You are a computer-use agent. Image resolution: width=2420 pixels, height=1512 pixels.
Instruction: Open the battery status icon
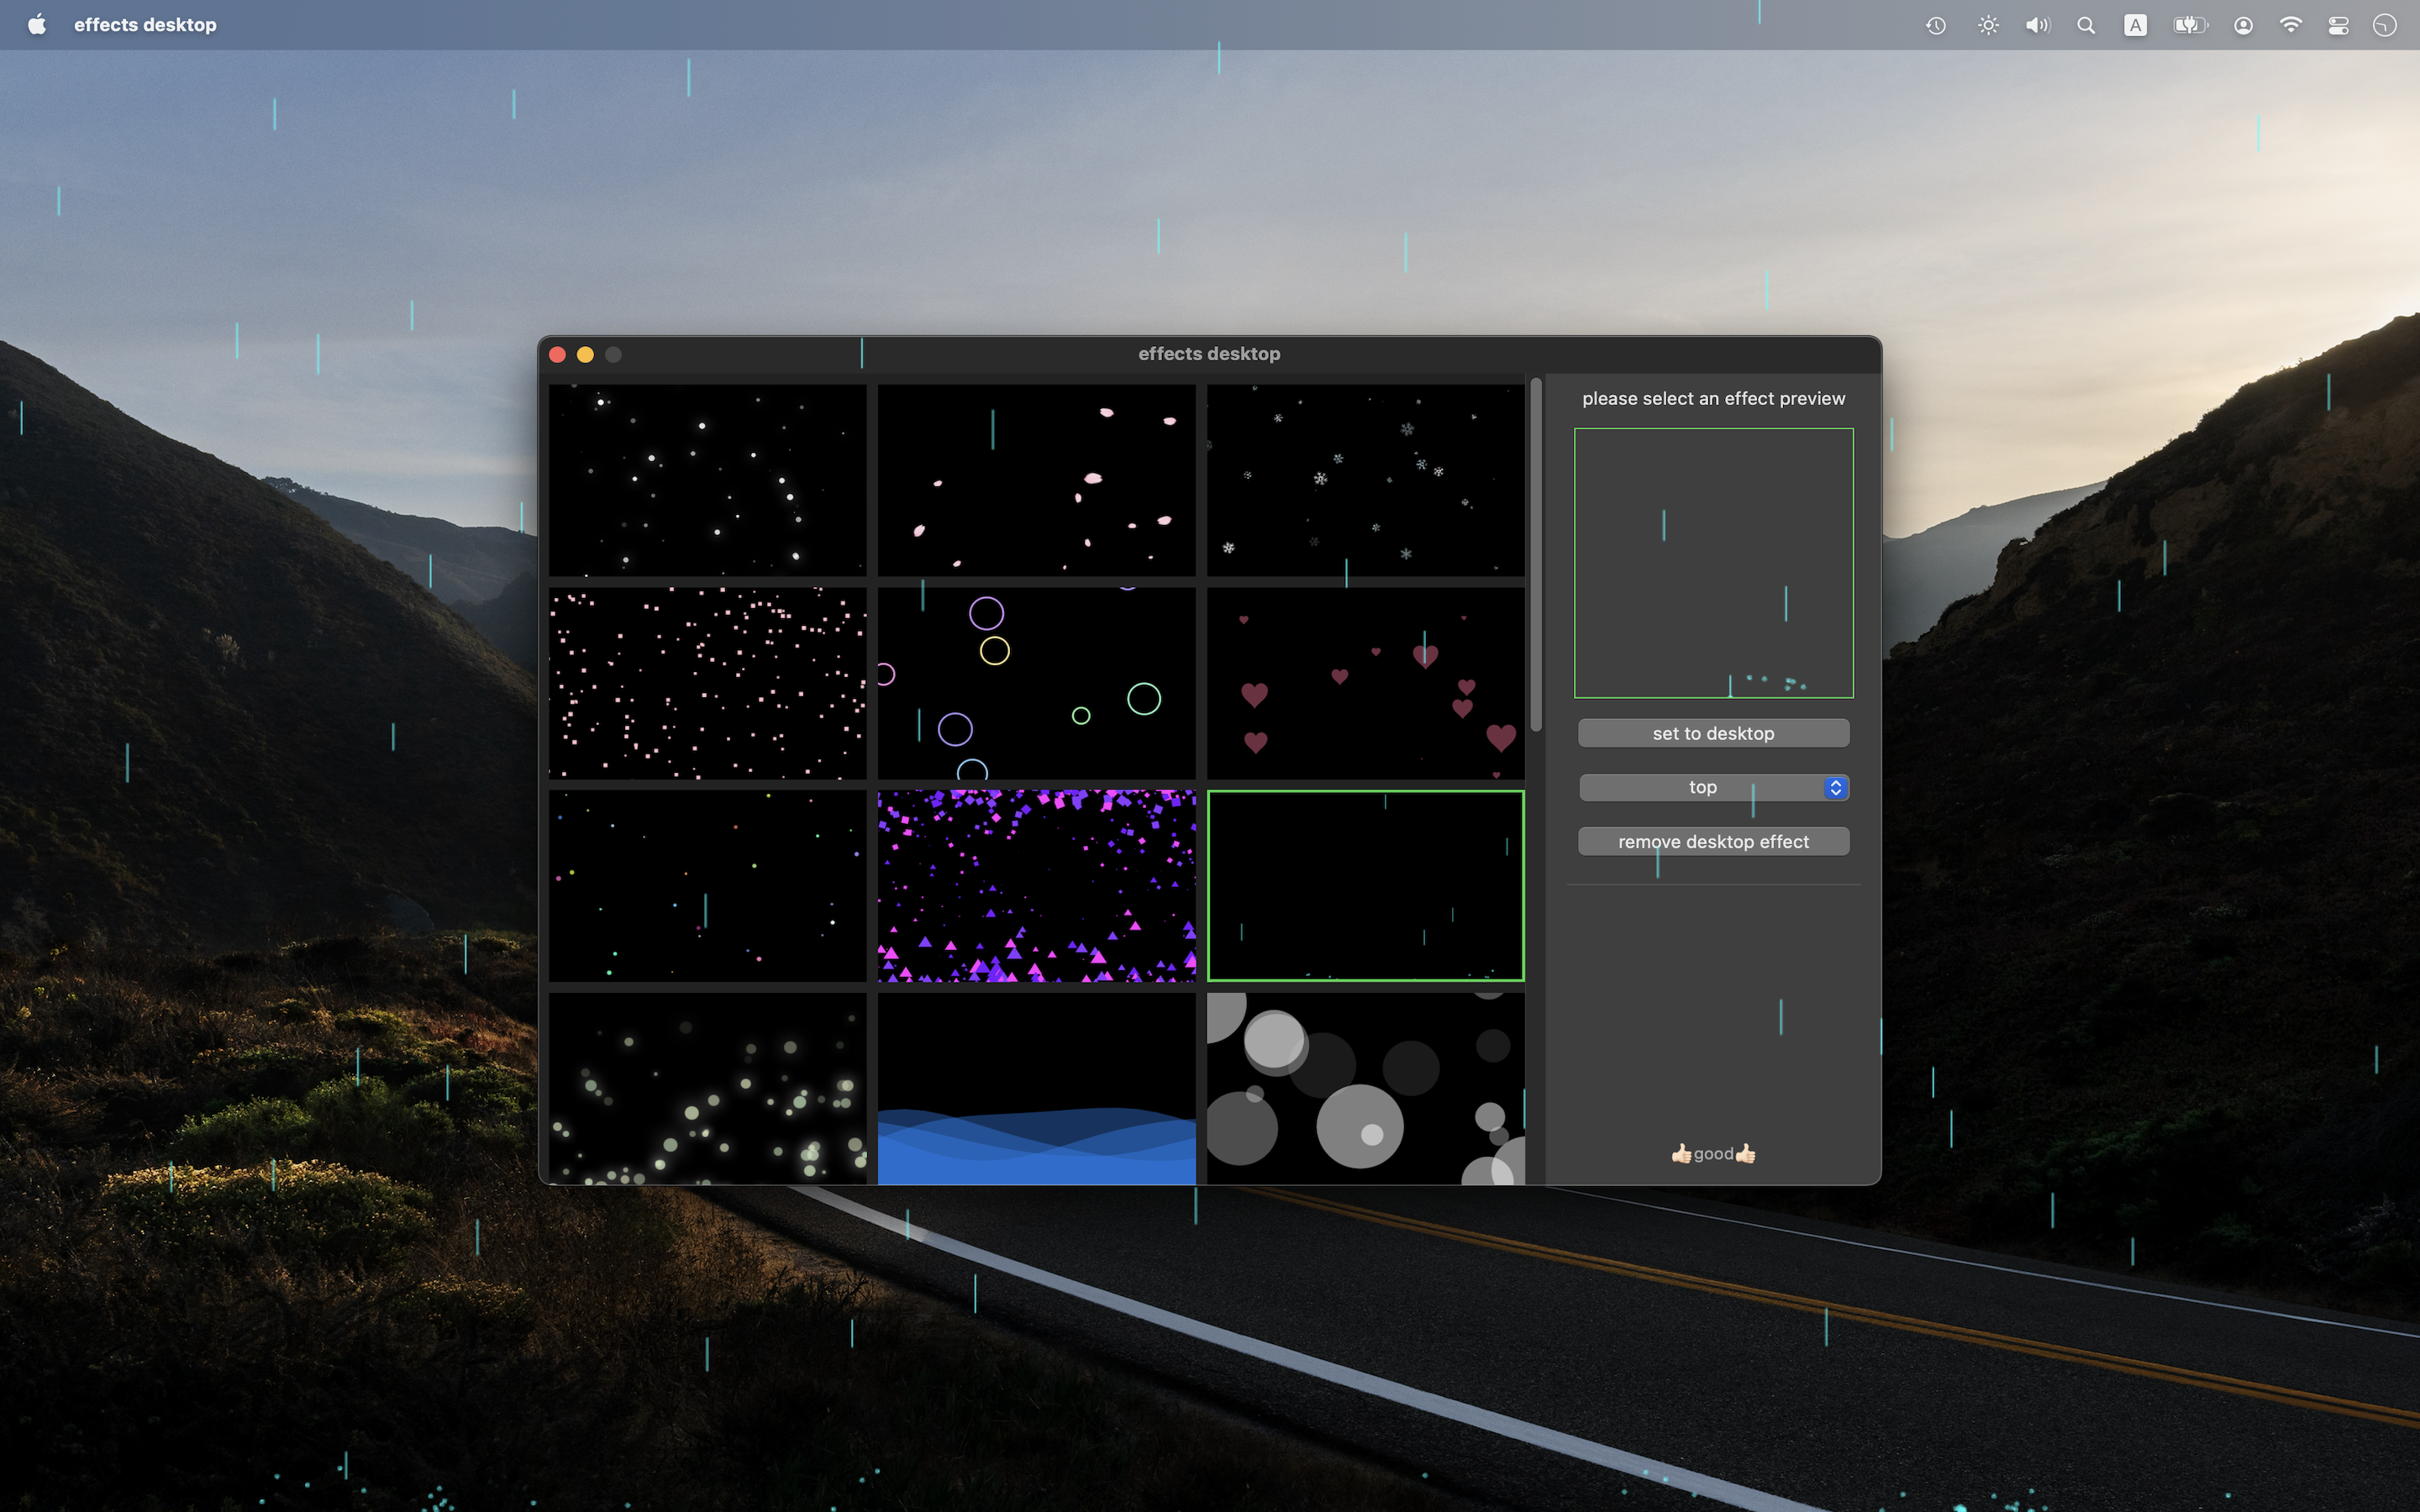2190,25
